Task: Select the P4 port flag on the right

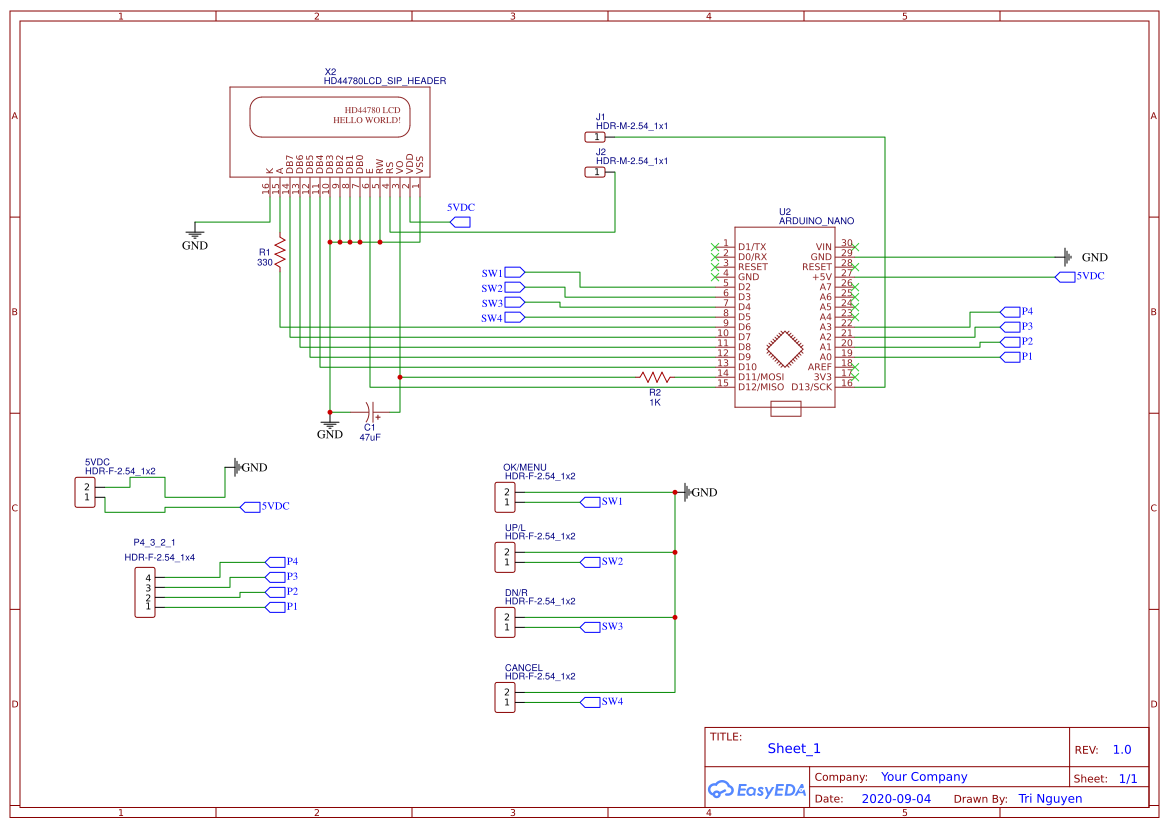Action: [1010, 311]
